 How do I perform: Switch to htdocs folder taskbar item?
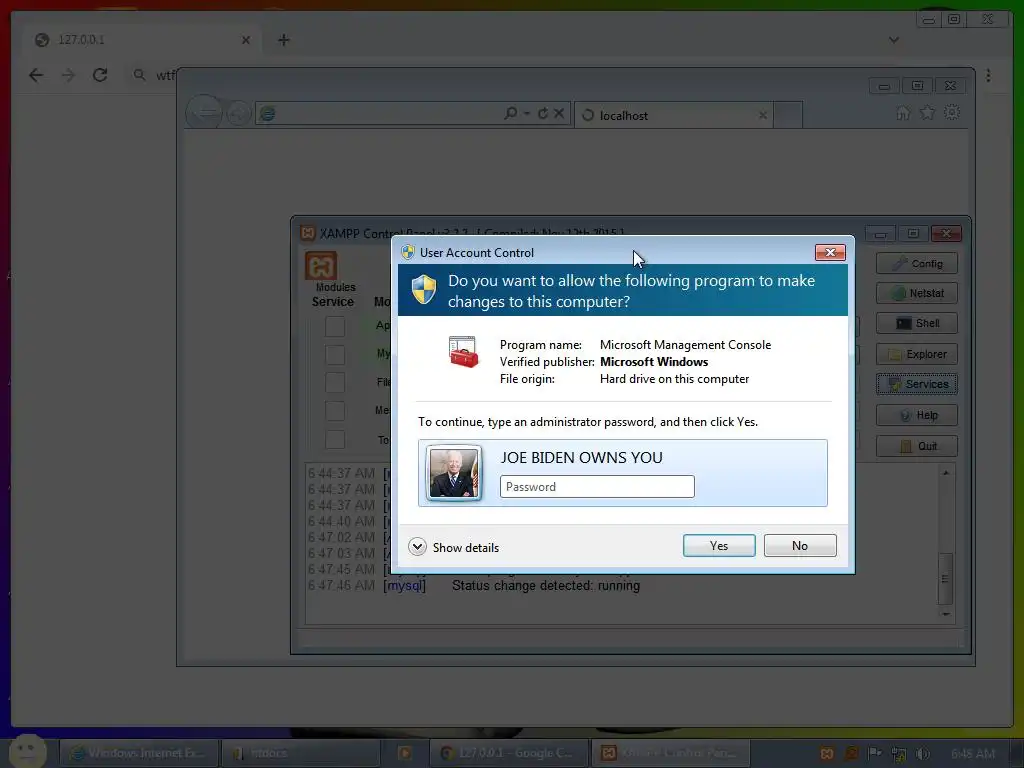tap(300, 753)
